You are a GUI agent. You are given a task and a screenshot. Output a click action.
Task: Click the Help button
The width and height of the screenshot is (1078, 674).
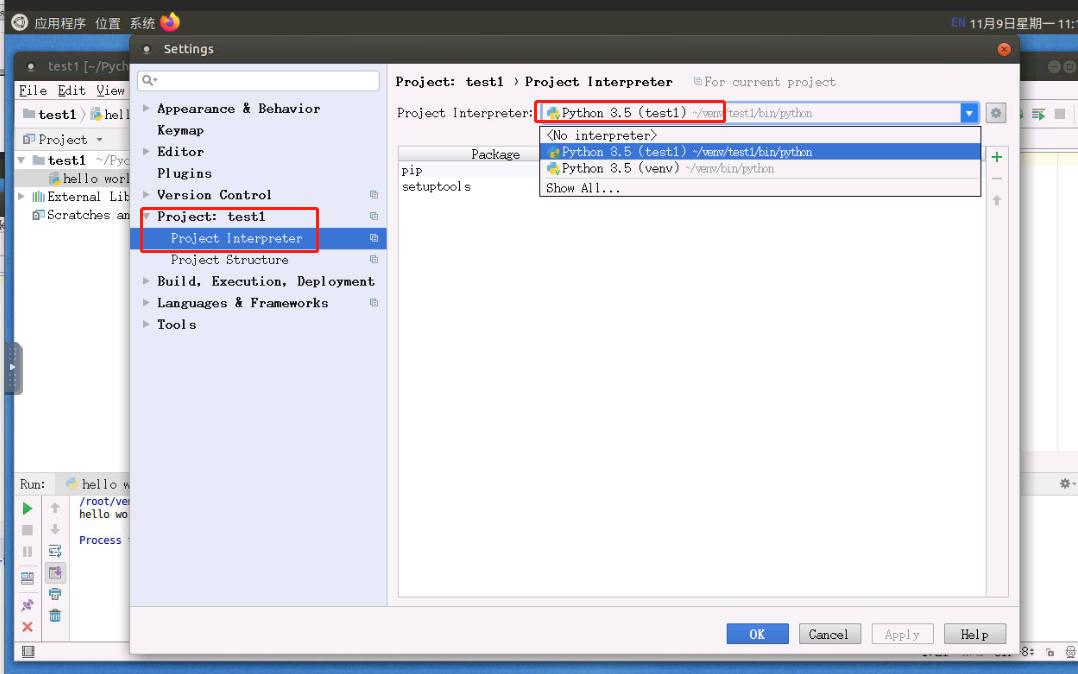[974, 634]
